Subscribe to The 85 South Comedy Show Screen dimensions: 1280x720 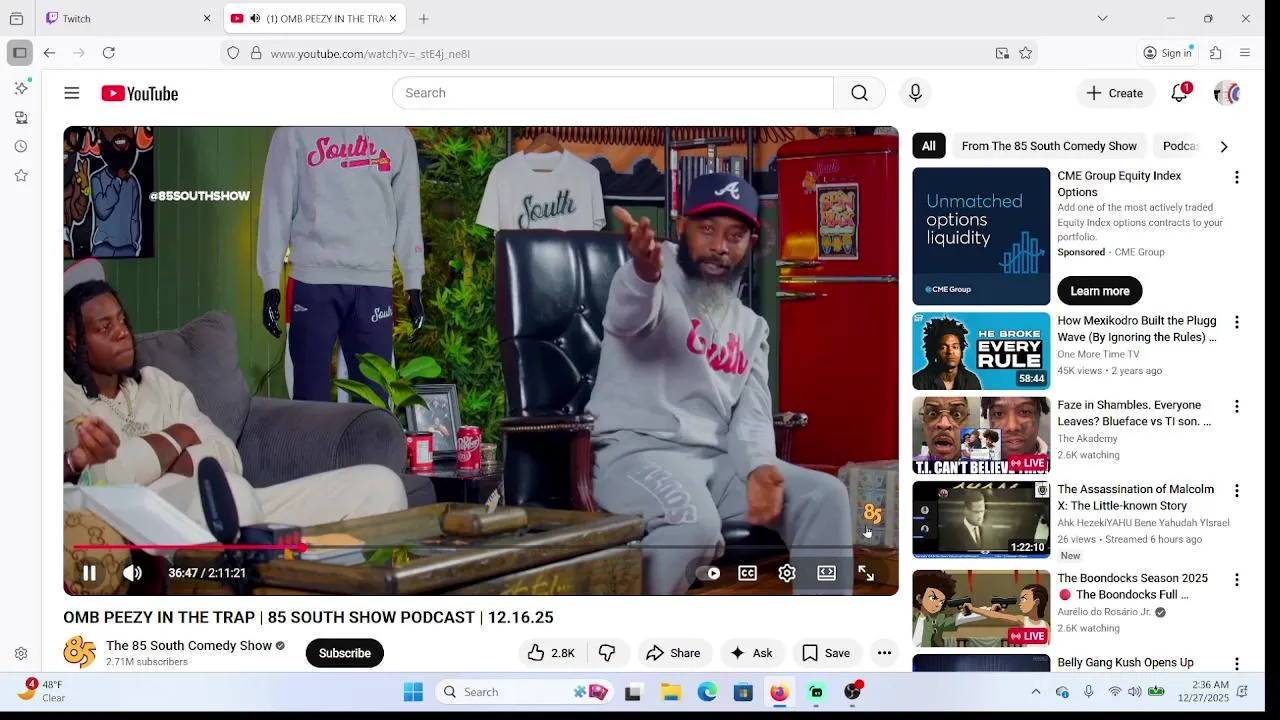click(x=345, y=653)
